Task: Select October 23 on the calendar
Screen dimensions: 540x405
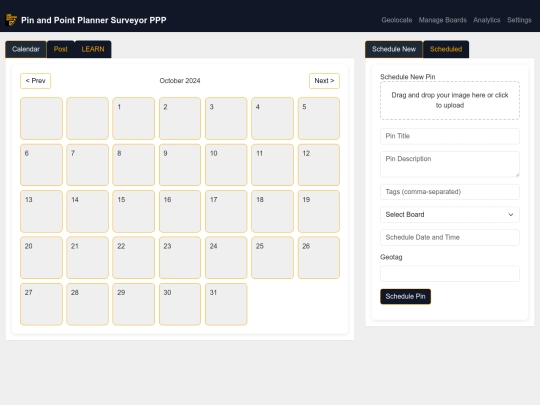Action: pos(180,258)
